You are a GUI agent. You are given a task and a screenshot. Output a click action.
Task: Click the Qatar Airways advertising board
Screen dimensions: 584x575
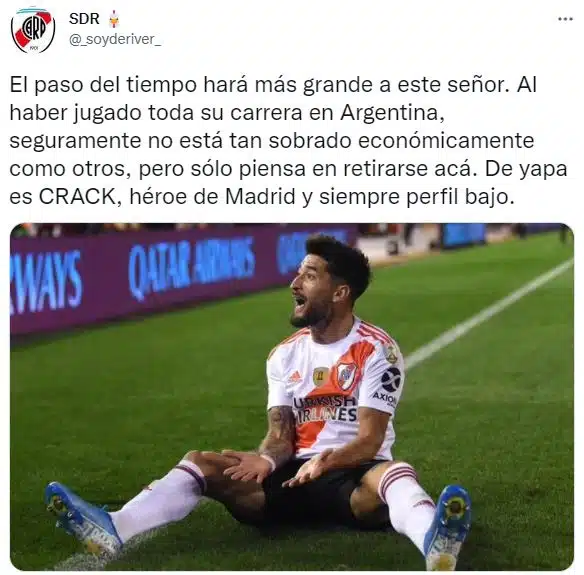[x=191, y=266]
